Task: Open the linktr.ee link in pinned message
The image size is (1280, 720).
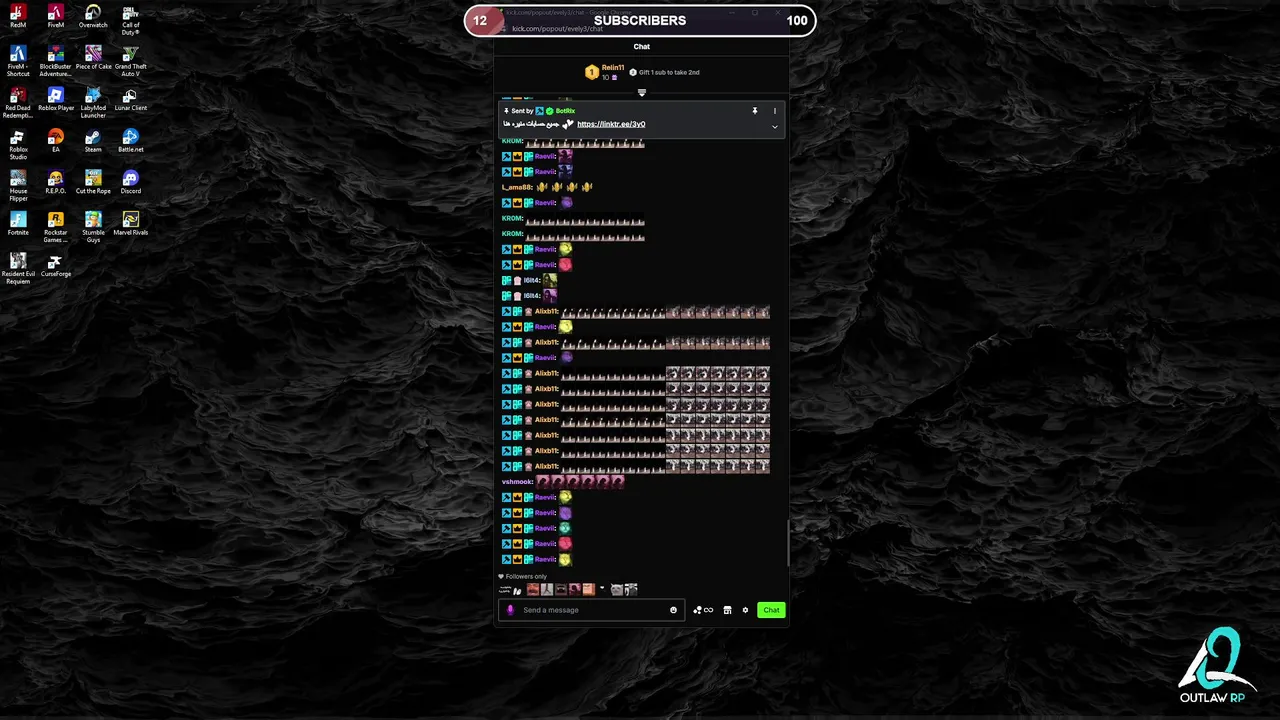Action: [611, 124]
